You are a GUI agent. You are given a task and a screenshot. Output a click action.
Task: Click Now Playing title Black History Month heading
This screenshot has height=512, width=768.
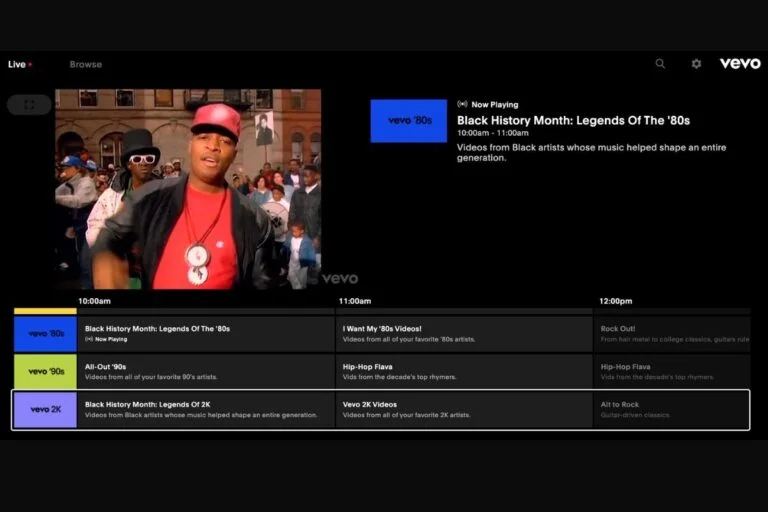[x=573, y=121]
